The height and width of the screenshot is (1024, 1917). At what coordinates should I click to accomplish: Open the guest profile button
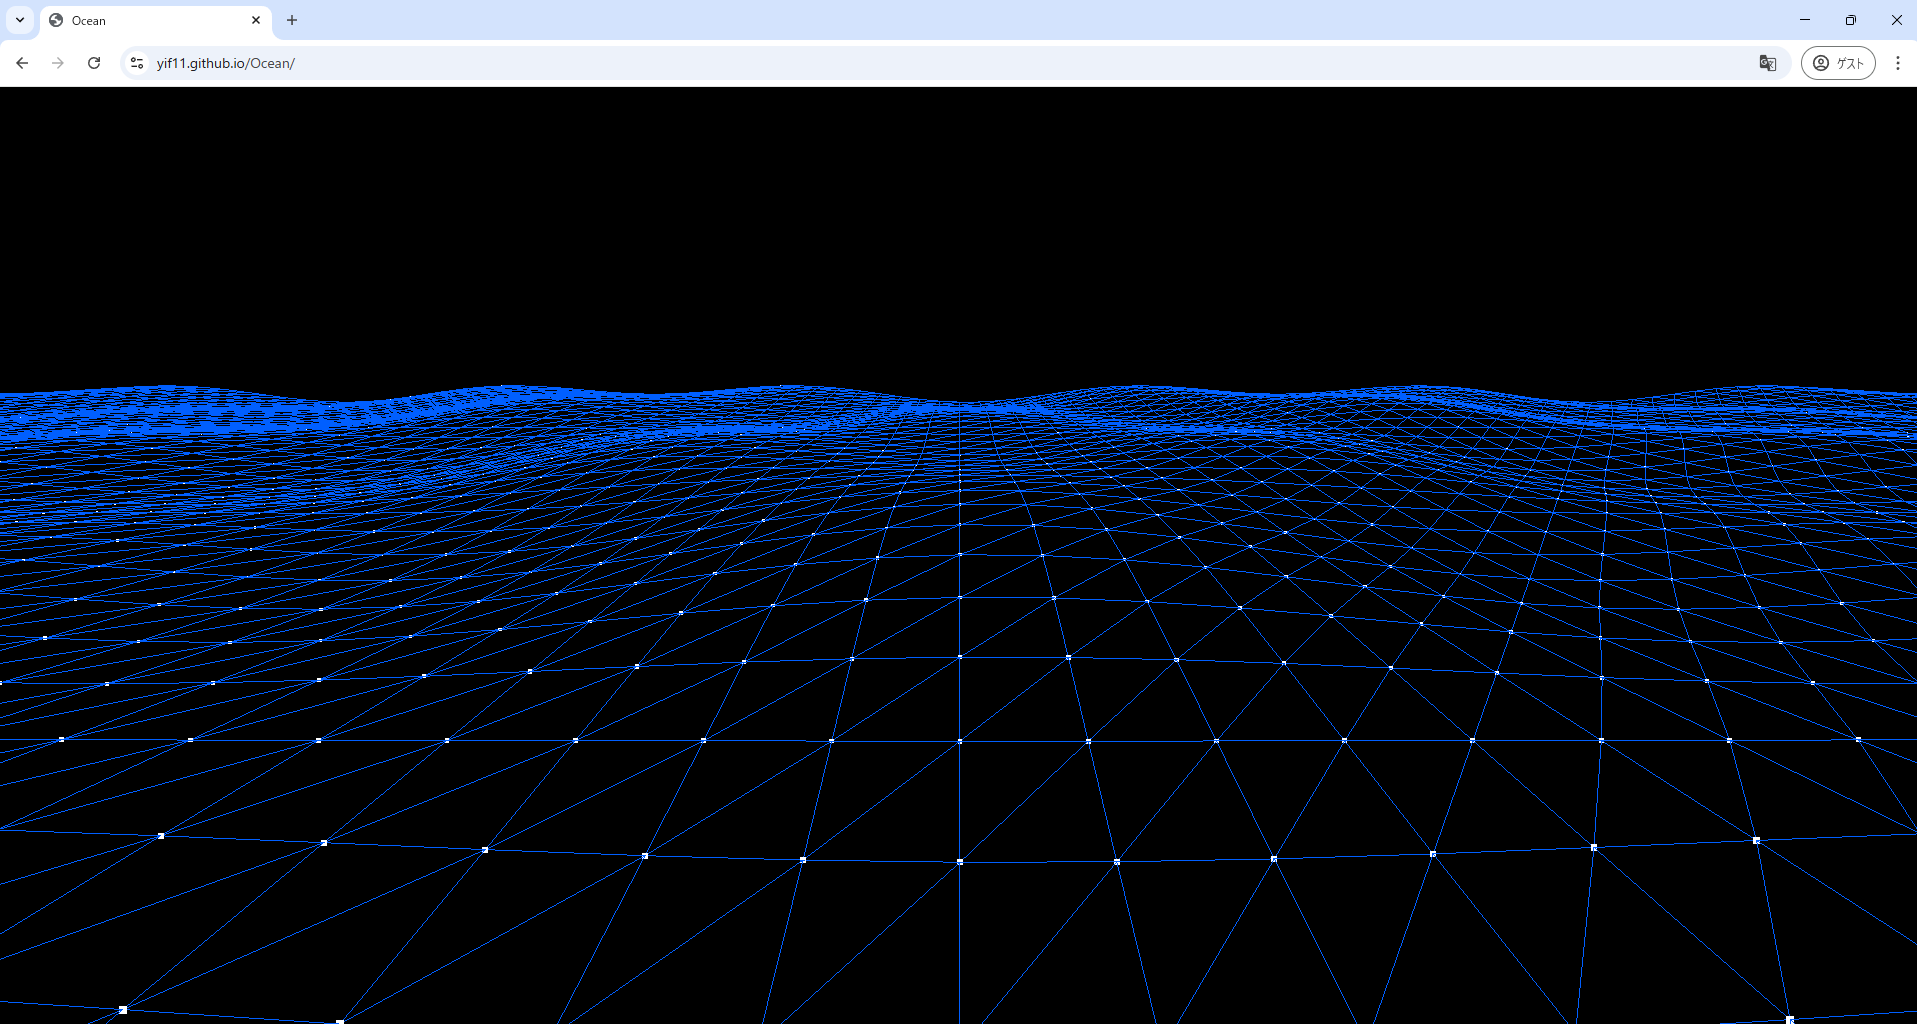point(1838,63)
